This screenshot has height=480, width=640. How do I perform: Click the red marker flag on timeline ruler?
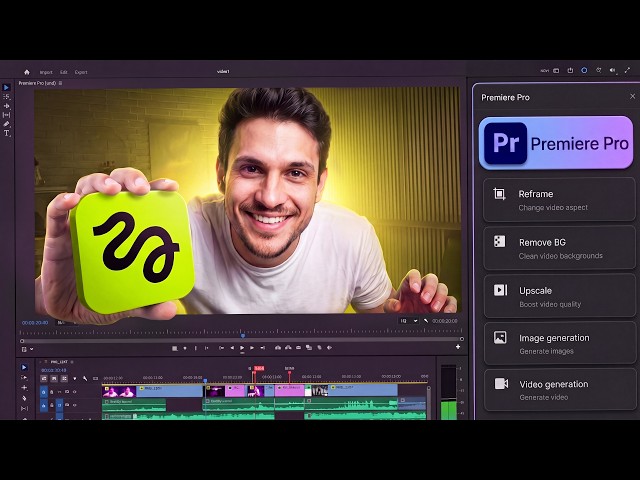coord(259,368)
